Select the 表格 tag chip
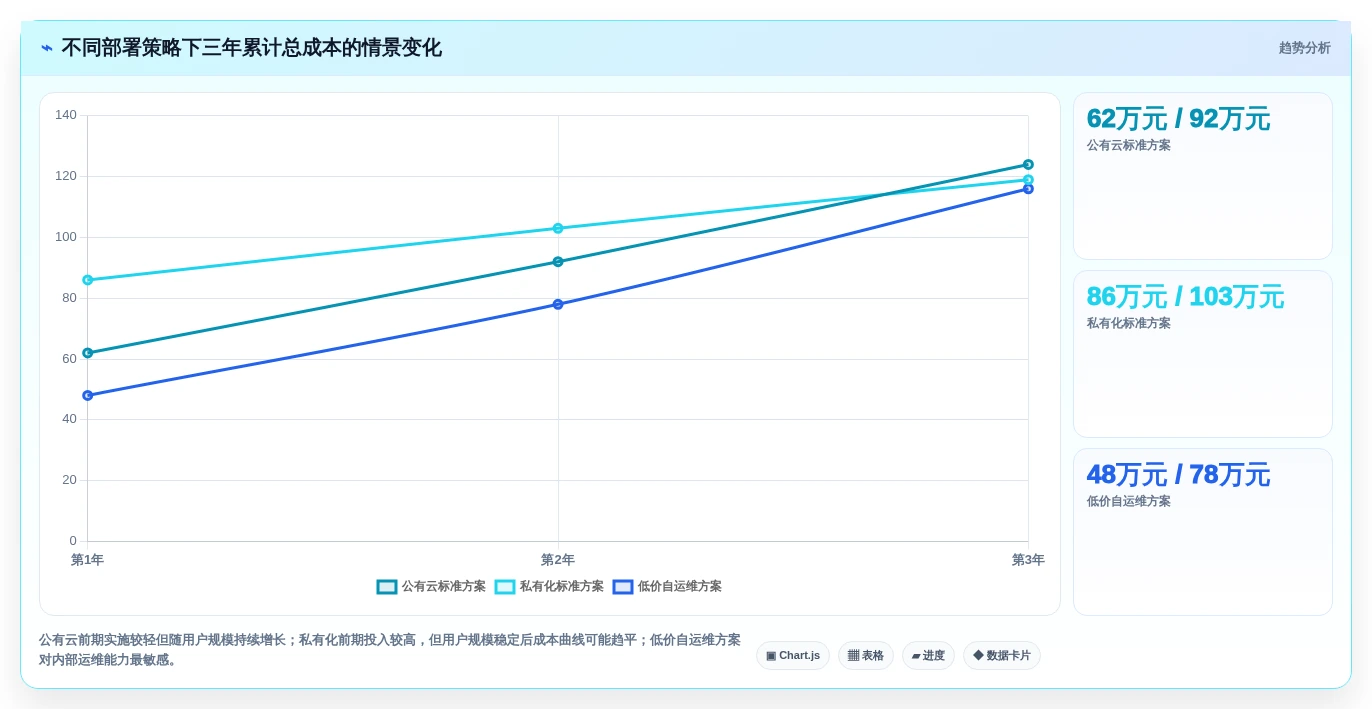 (x=866, y=656)
